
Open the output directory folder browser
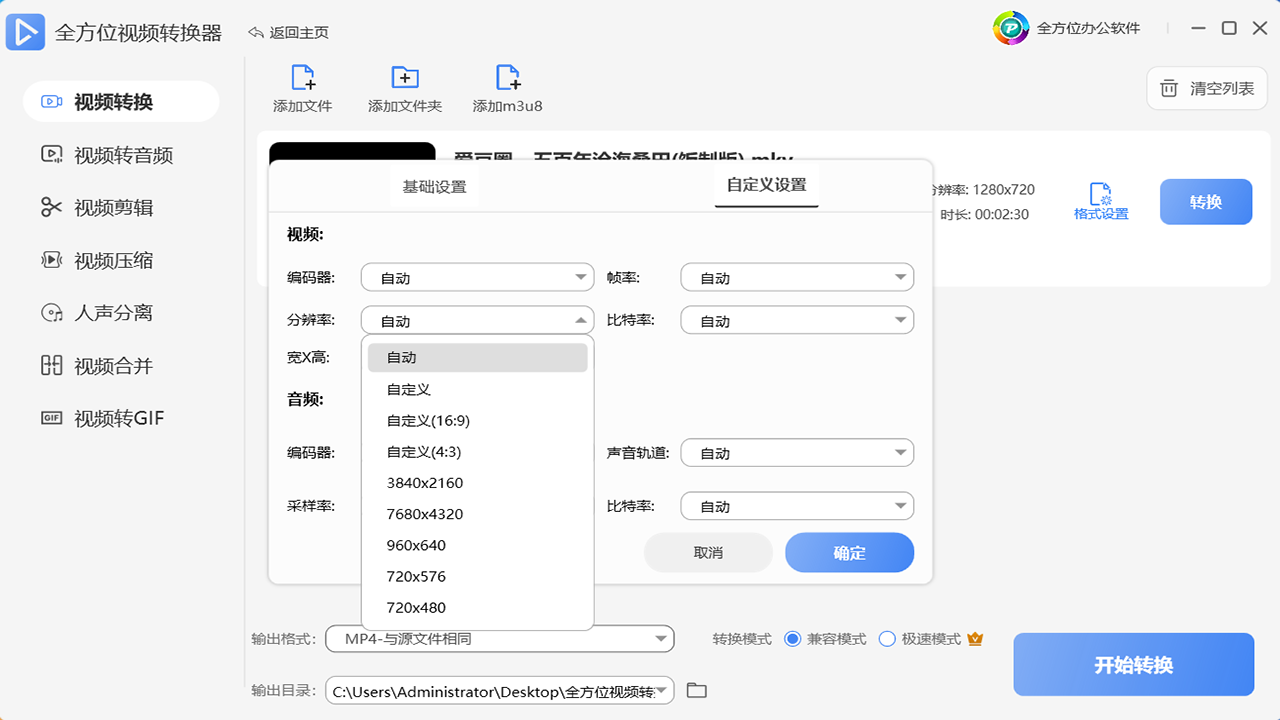pos(697,690)
